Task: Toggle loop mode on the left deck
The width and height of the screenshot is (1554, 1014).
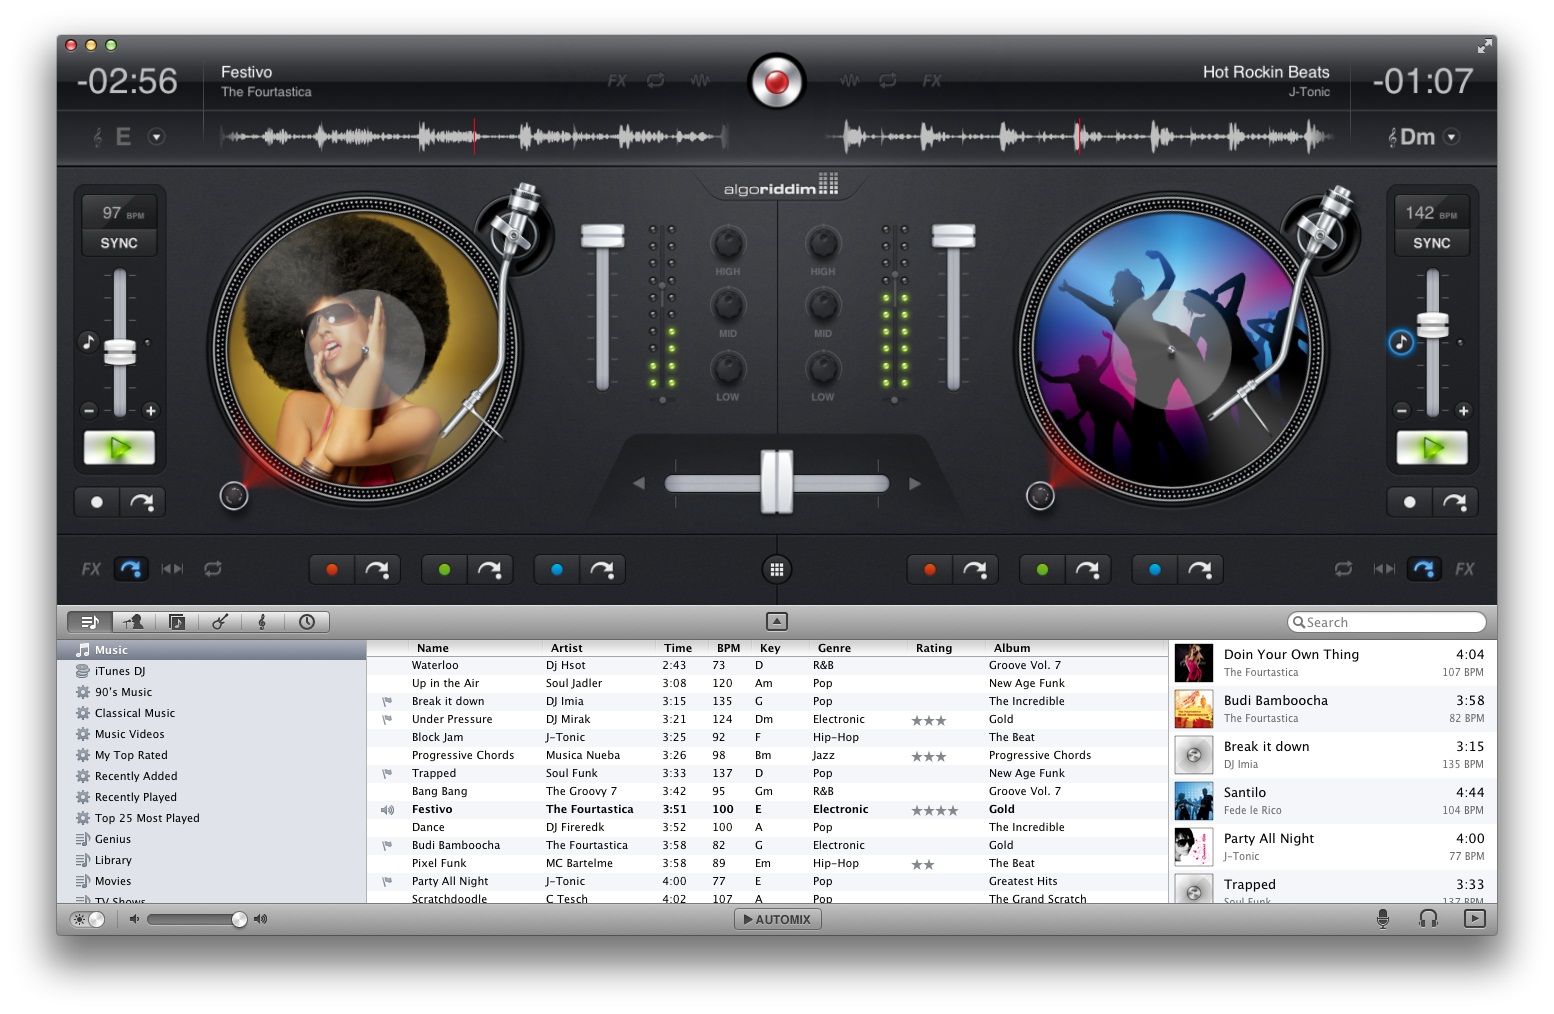Action: 213,568
